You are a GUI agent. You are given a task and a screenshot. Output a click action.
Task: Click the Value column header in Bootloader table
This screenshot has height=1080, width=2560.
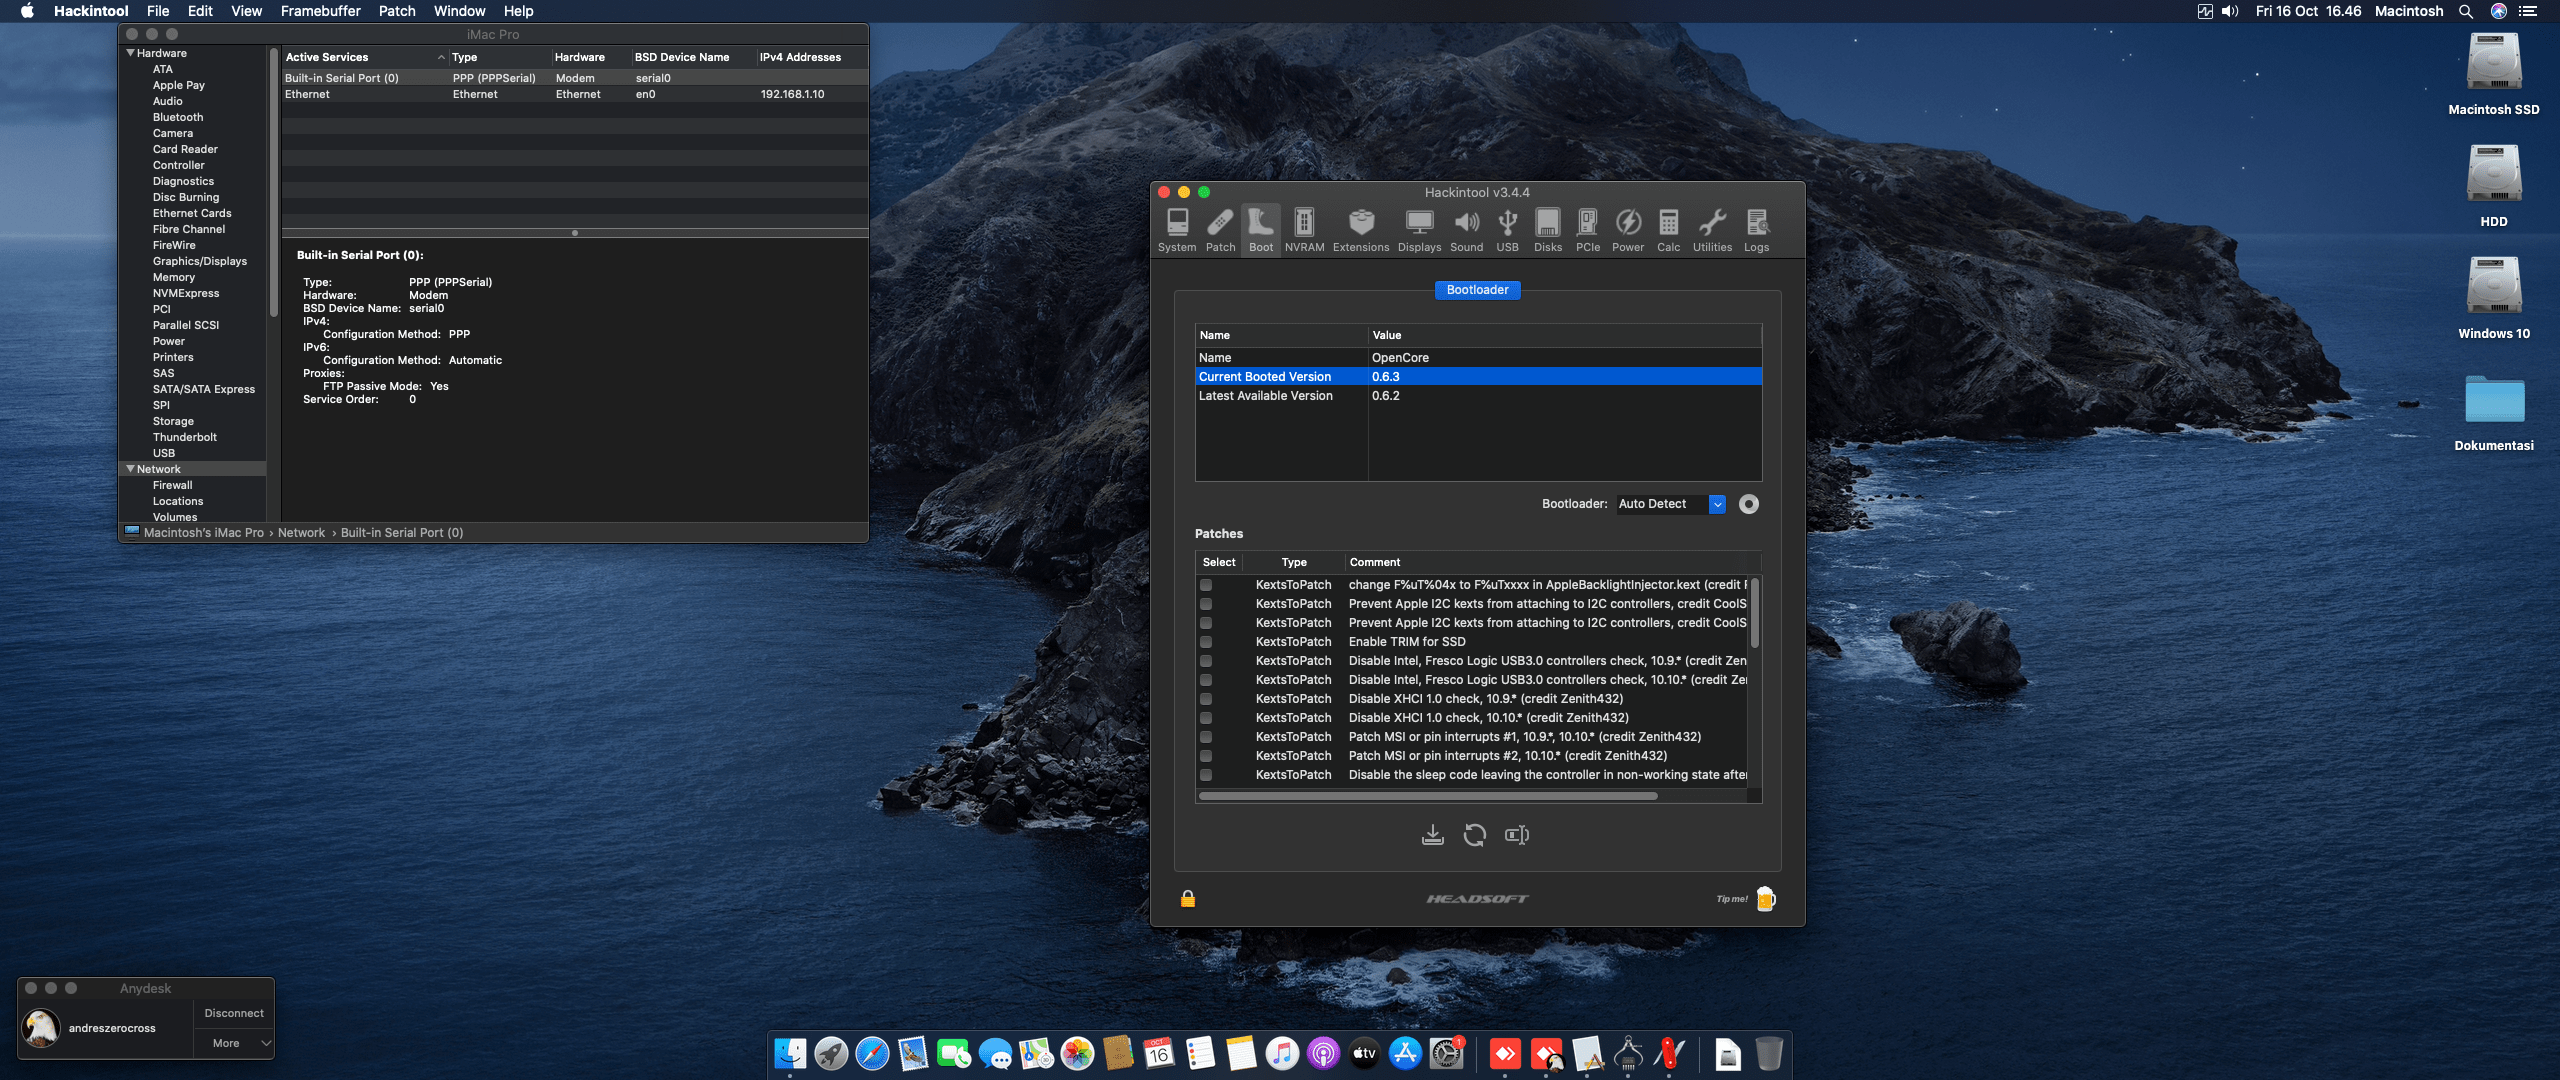pos(1564,335)
